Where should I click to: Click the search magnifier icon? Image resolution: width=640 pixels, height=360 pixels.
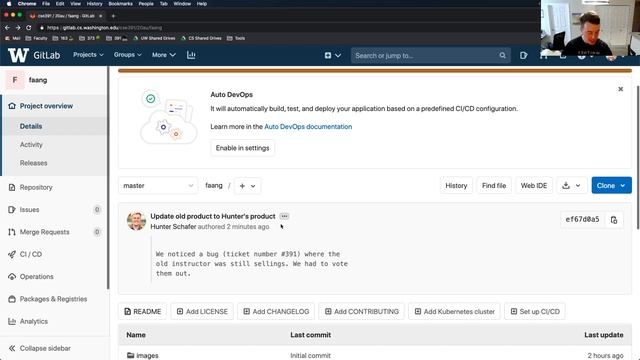coord(502,56)
